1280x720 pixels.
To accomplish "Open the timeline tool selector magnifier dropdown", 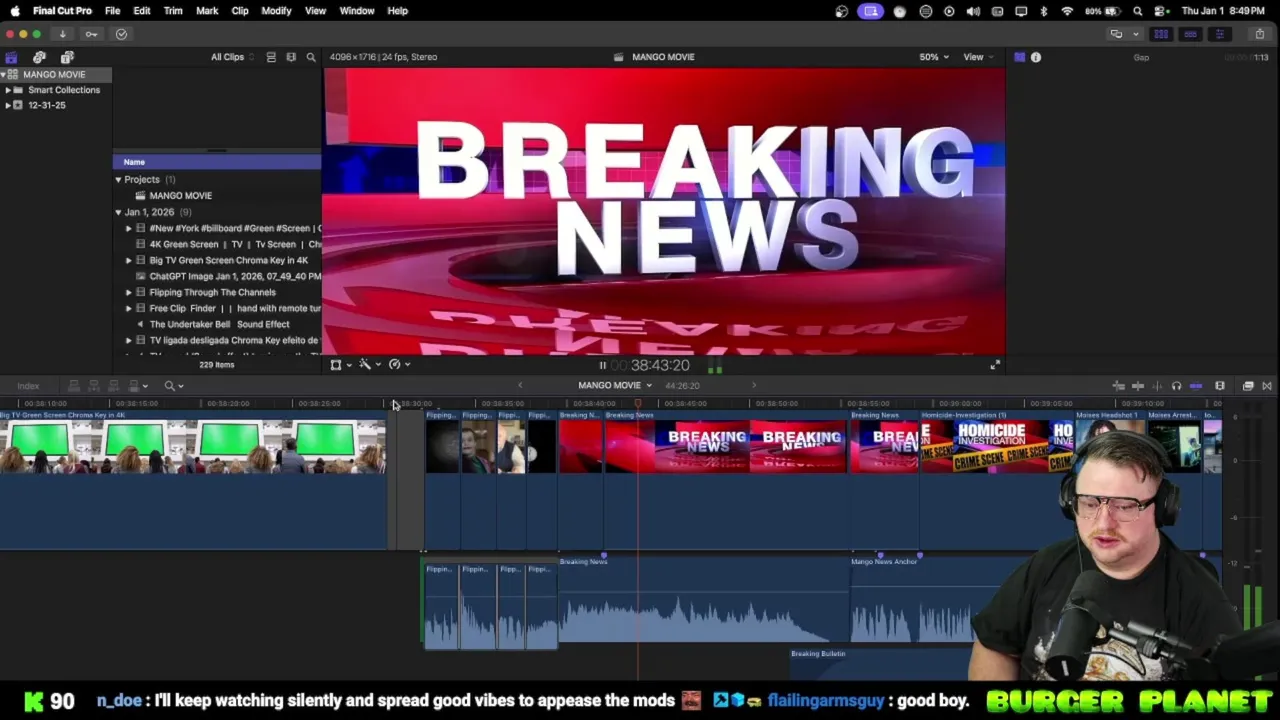I will click(x=173, y=386).
